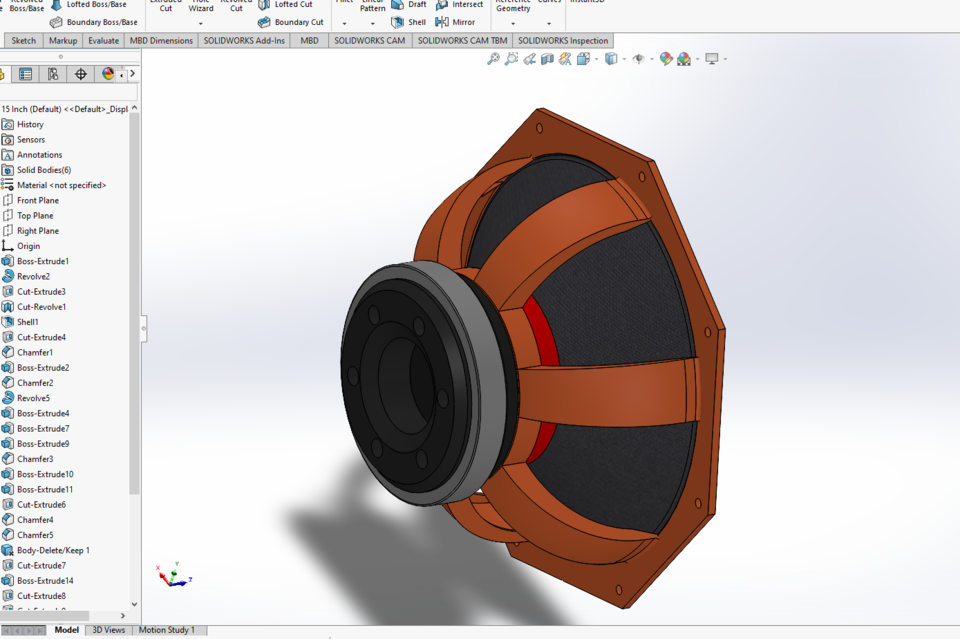Screen dimensions: 960x639
Task: Select the Zoom to Fit tool
Action: [x=493, y=58]
